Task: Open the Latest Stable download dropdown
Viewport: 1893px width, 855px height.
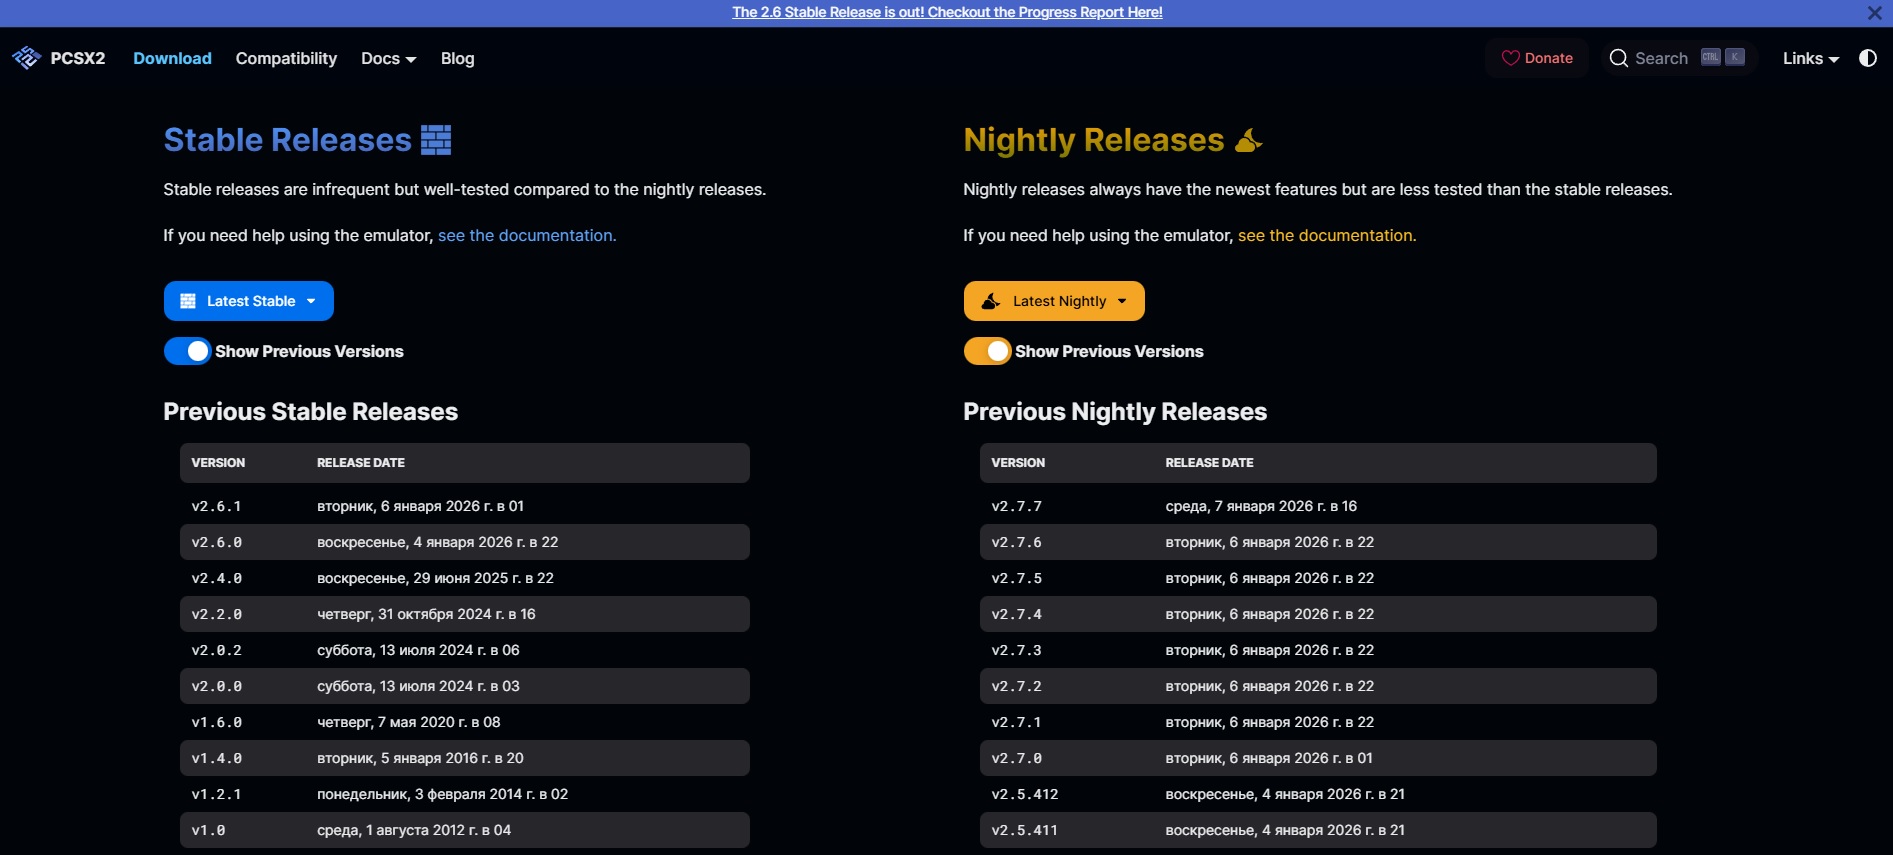Action: (x=249, y=301)
